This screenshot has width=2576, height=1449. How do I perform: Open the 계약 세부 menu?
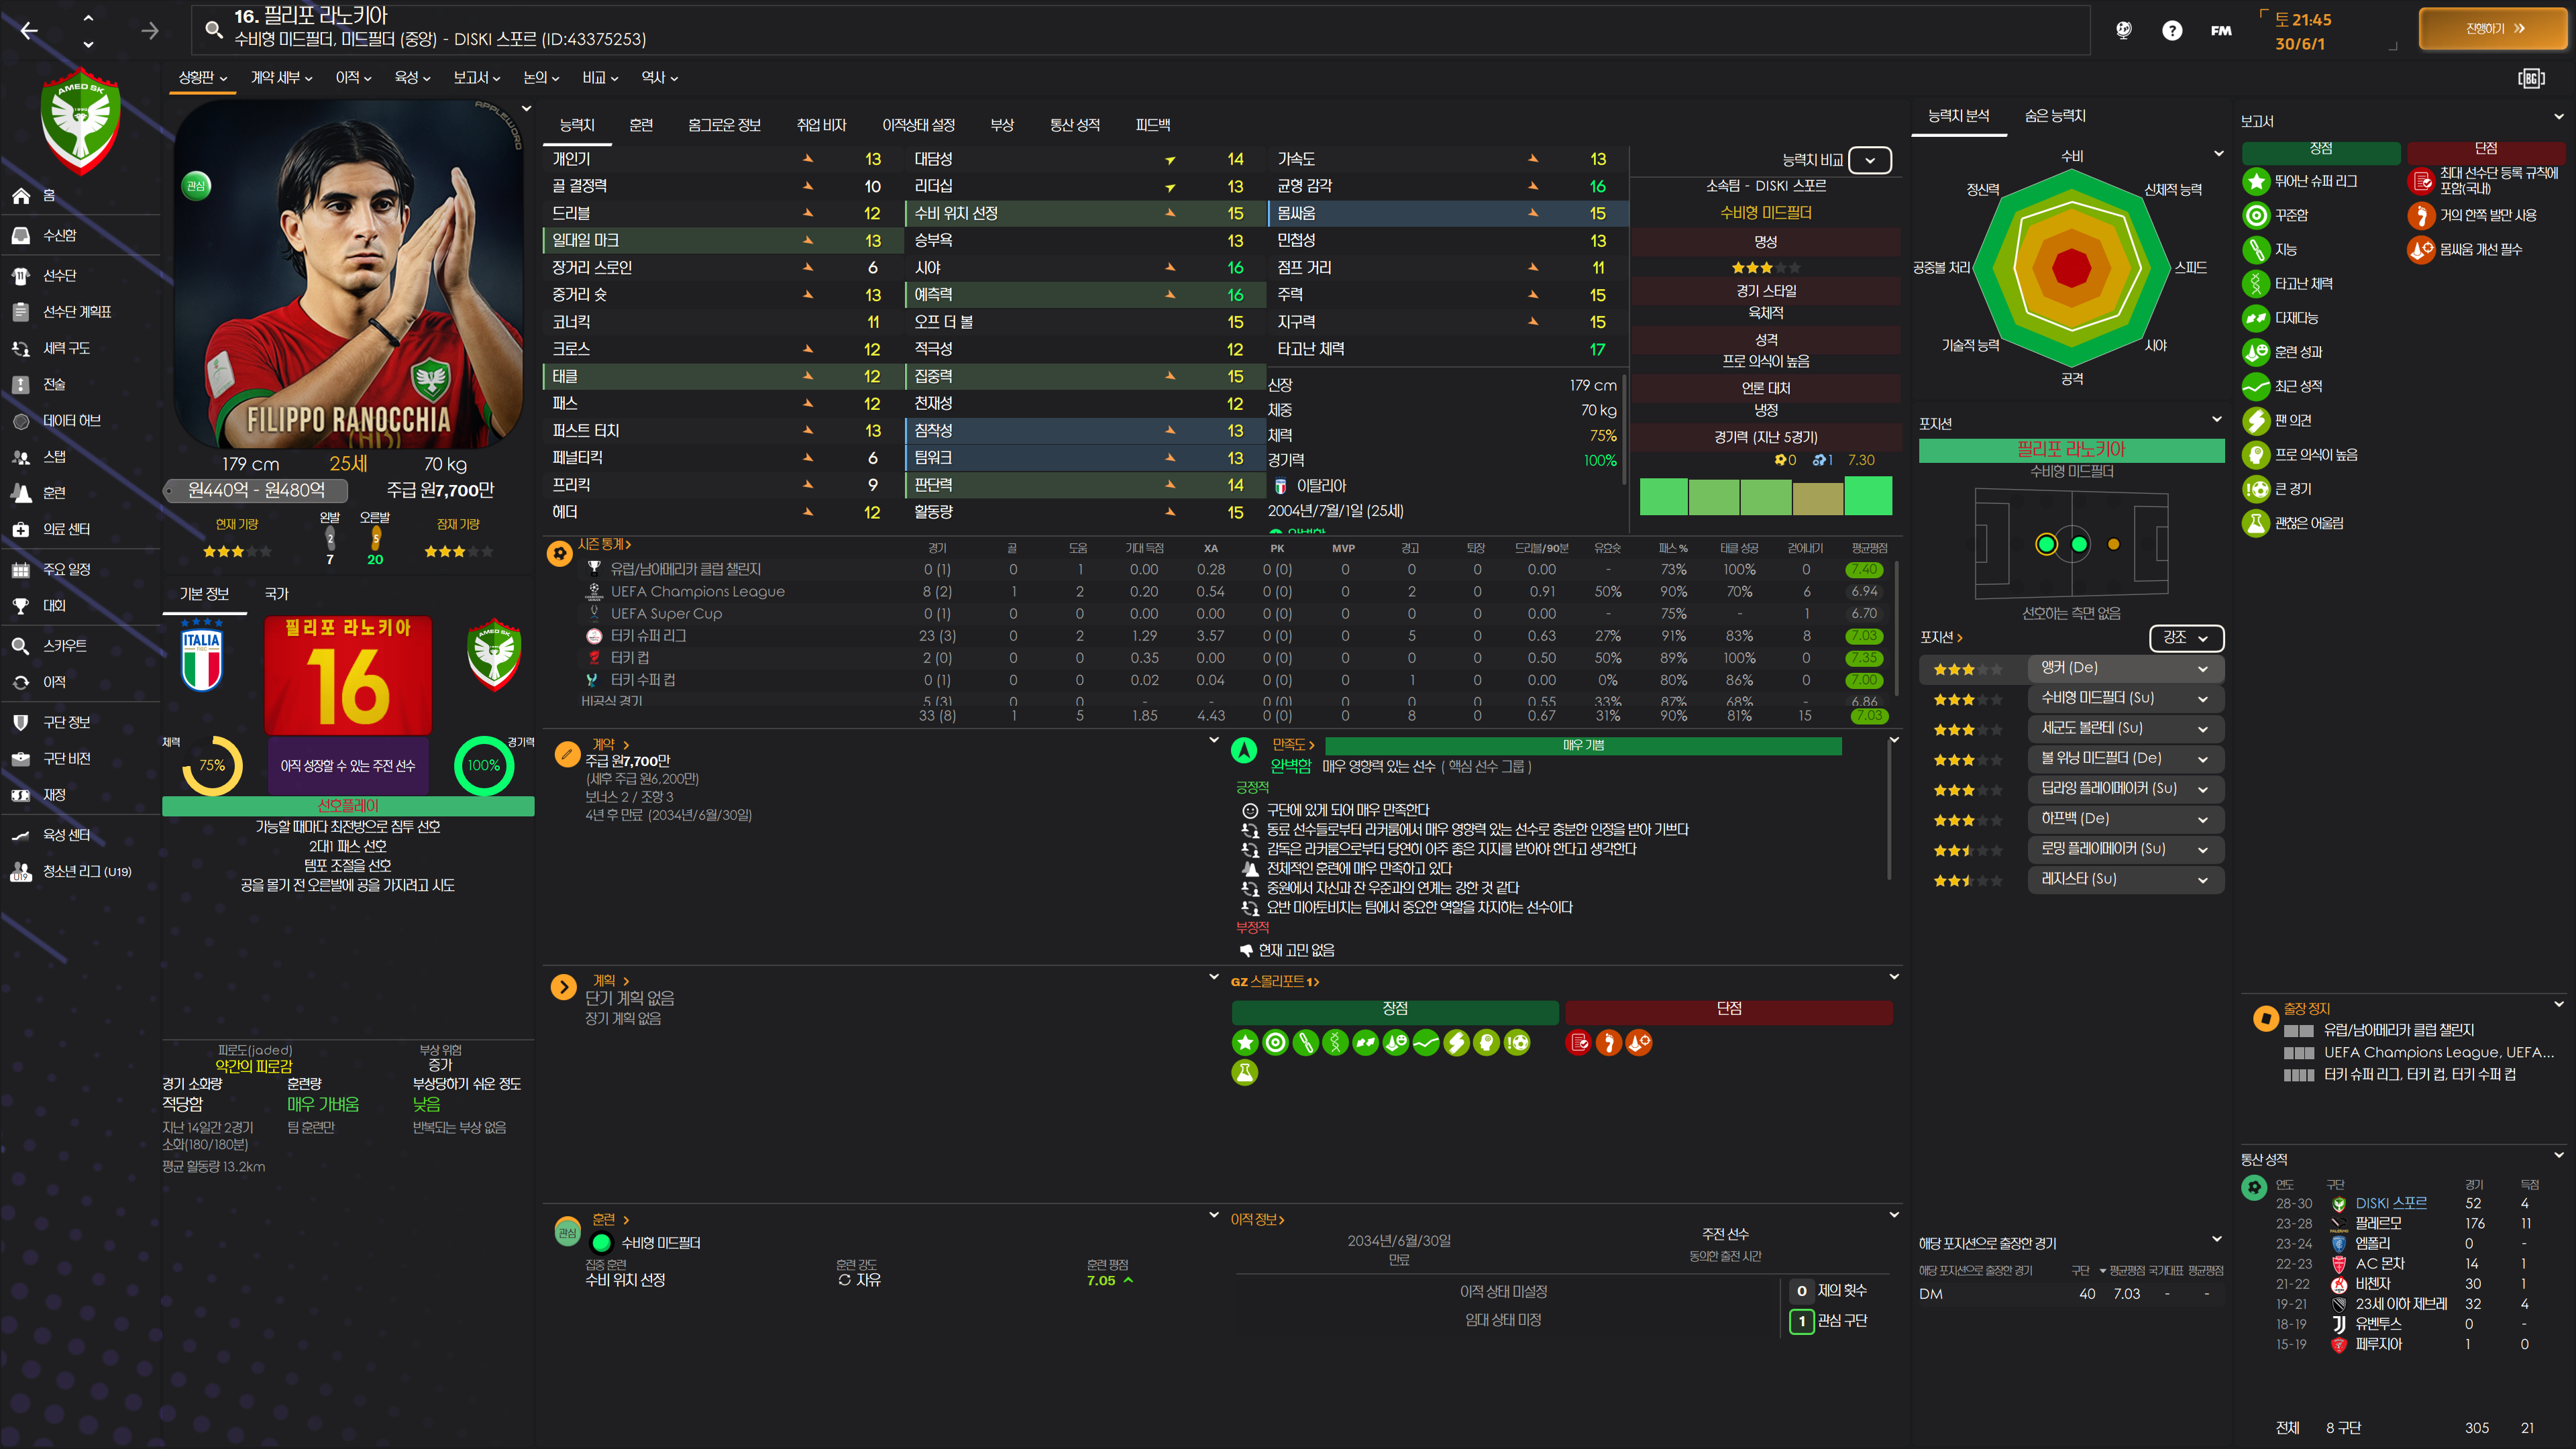pos(280,77)
